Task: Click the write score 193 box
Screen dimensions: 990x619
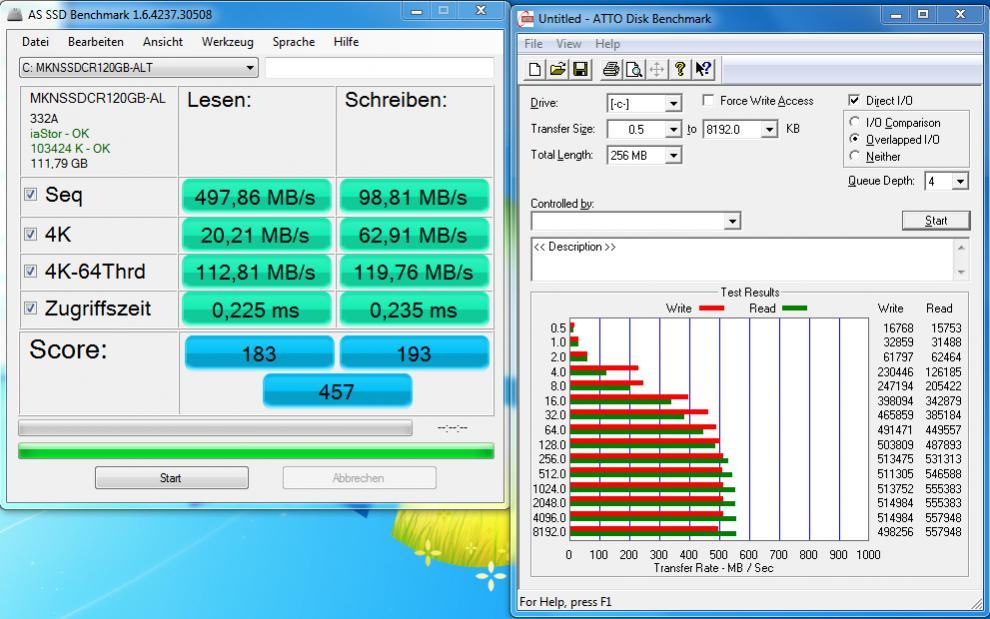Action: click(x=414, y=352)
